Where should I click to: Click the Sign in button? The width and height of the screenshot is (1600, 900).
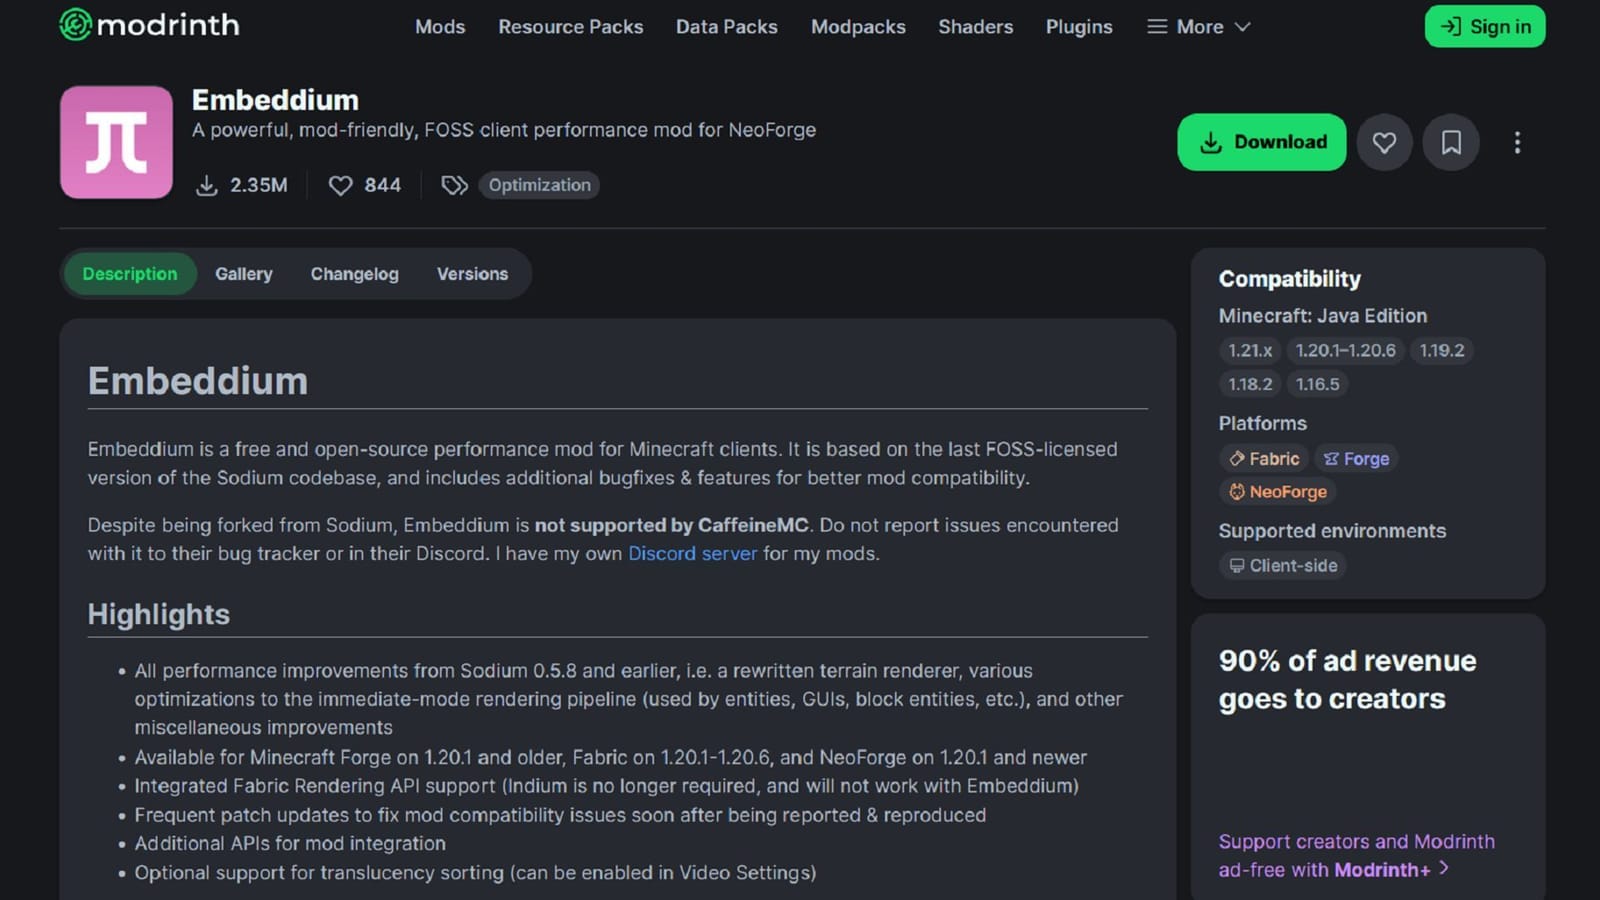point(1485,26)
